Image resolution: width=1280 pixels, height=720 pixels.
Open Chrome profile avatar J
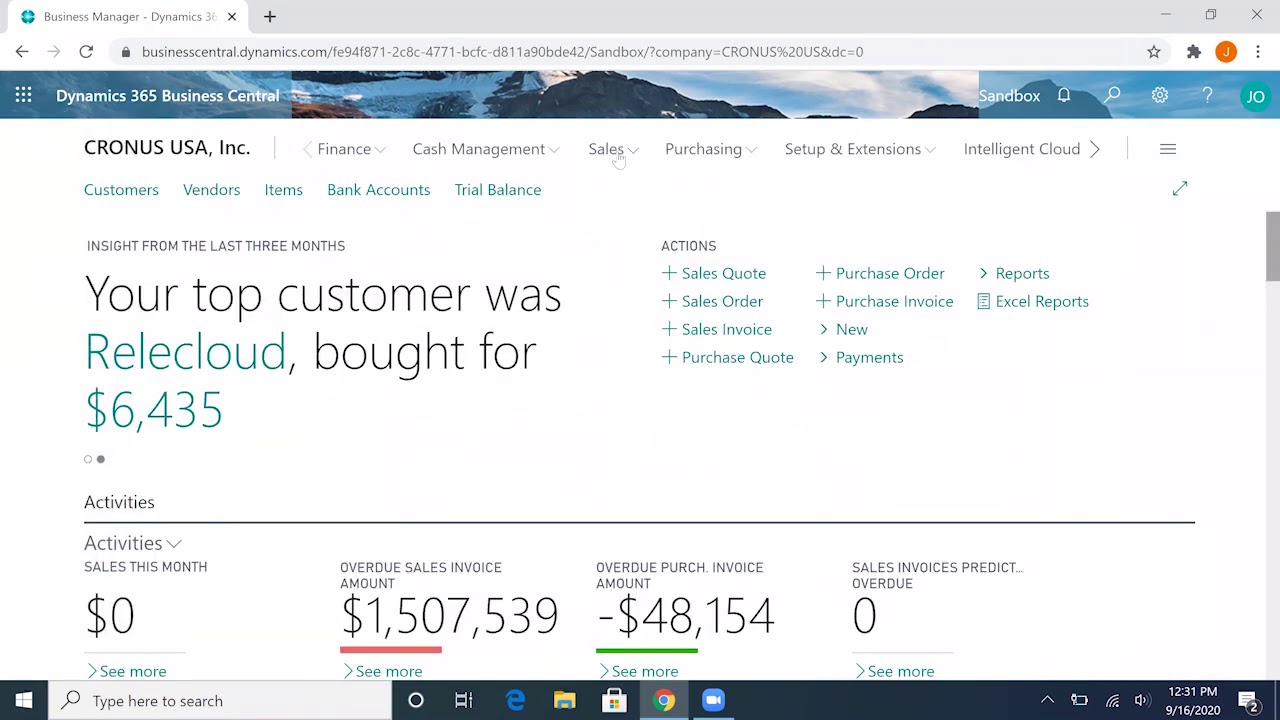pos(1226,52)
